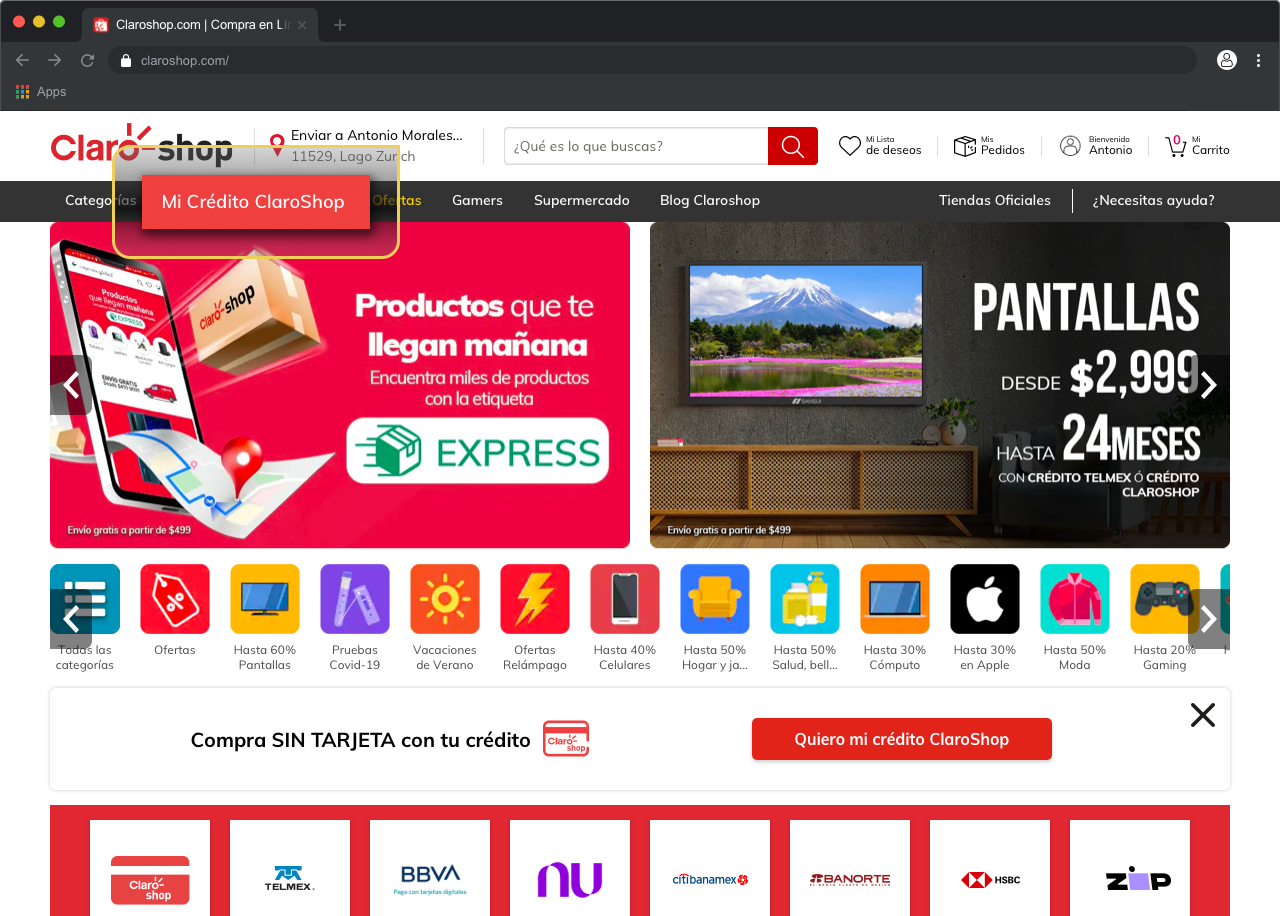
Task: Choose the Pruebas Covid-19 category icon
Action: pos(355,599)
